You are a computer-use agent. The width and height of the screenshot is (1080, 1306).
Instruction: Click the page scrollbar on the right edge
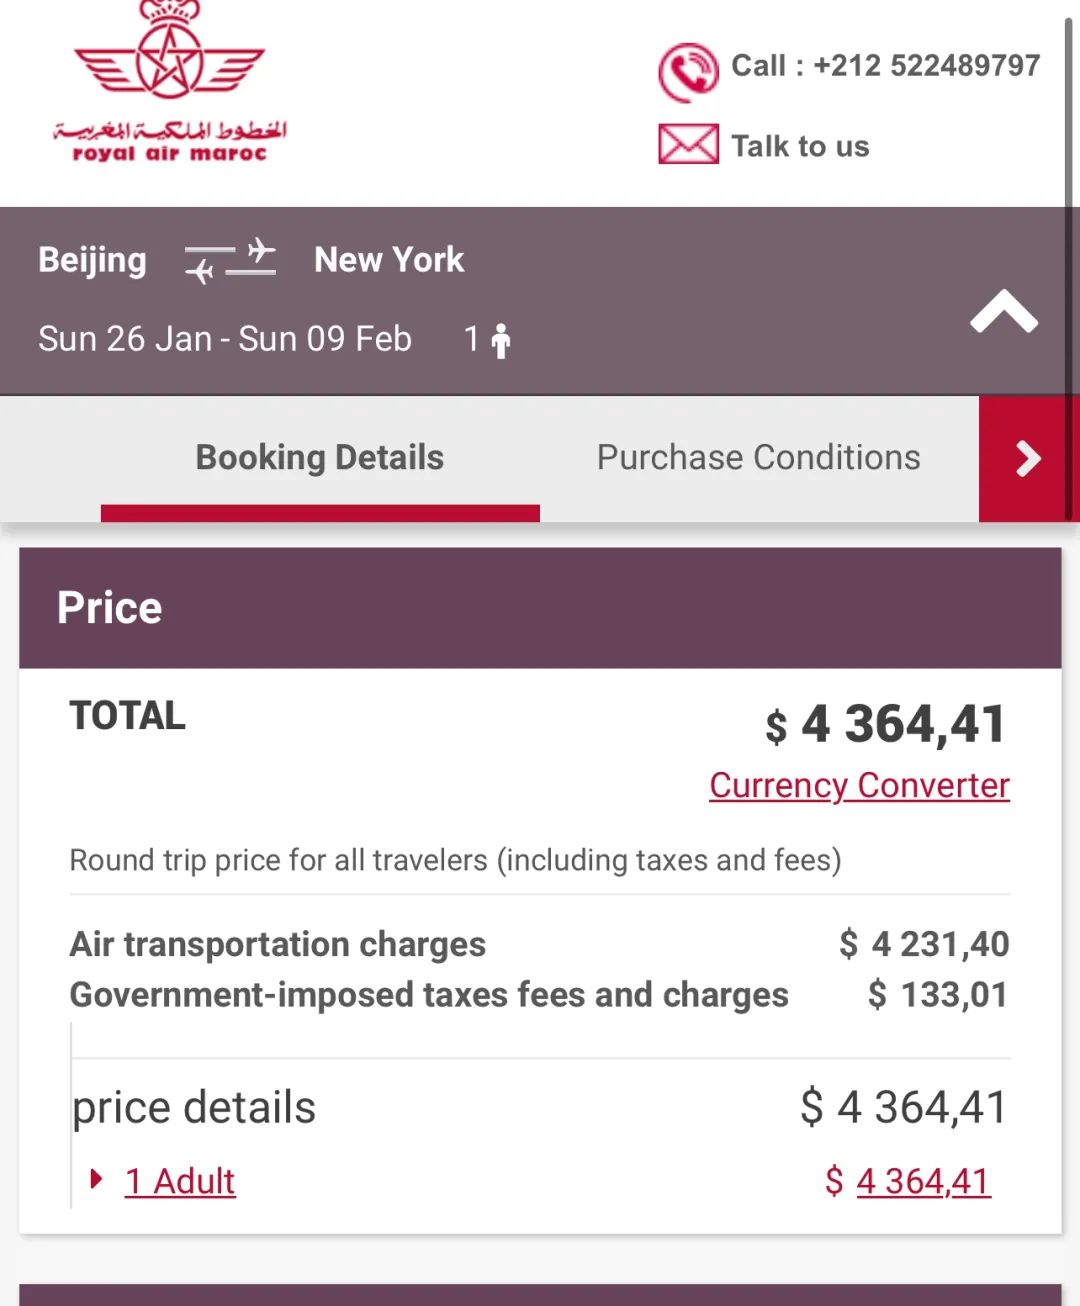pos(1068,200)
